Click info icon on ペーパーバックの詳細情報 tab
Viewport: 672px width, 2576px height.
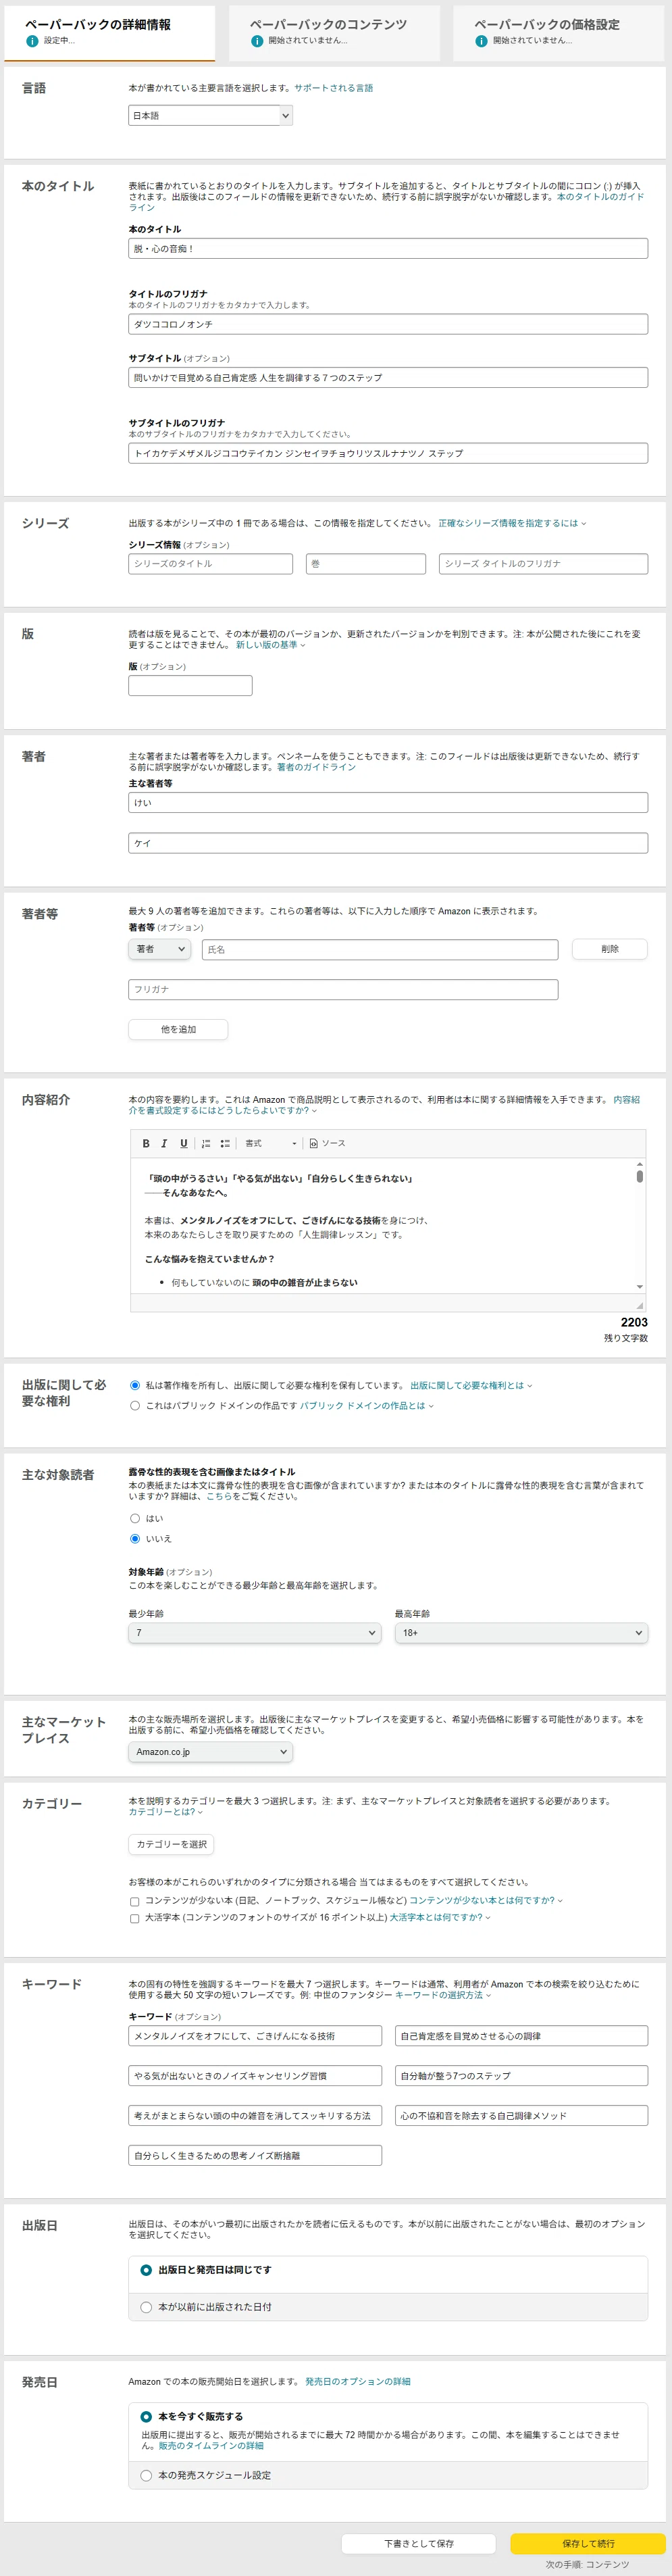pyautogui.click(x=32, y=41)
